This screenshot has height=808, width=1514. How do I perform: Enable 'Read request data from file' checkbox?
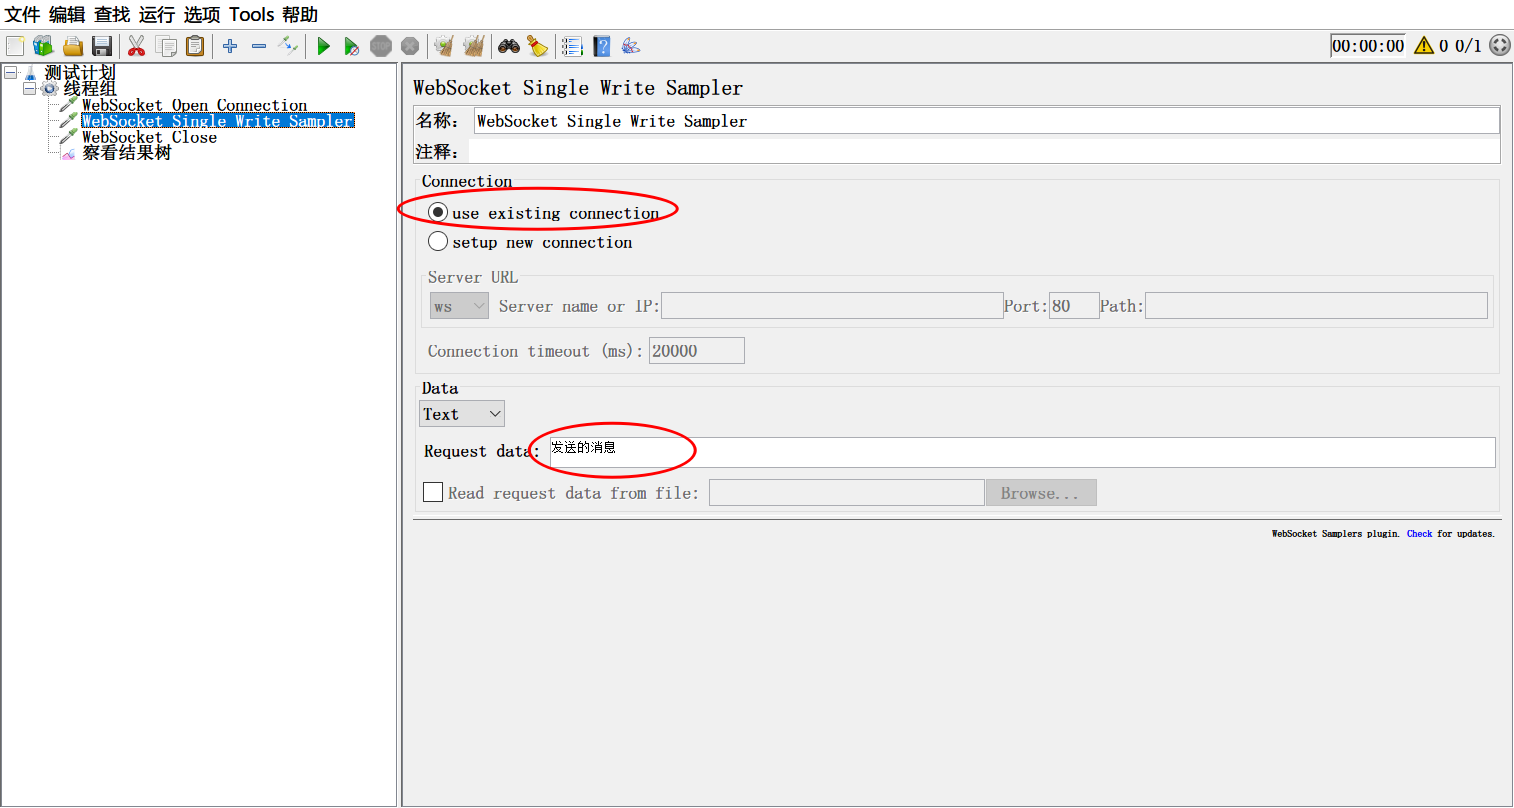433,493
